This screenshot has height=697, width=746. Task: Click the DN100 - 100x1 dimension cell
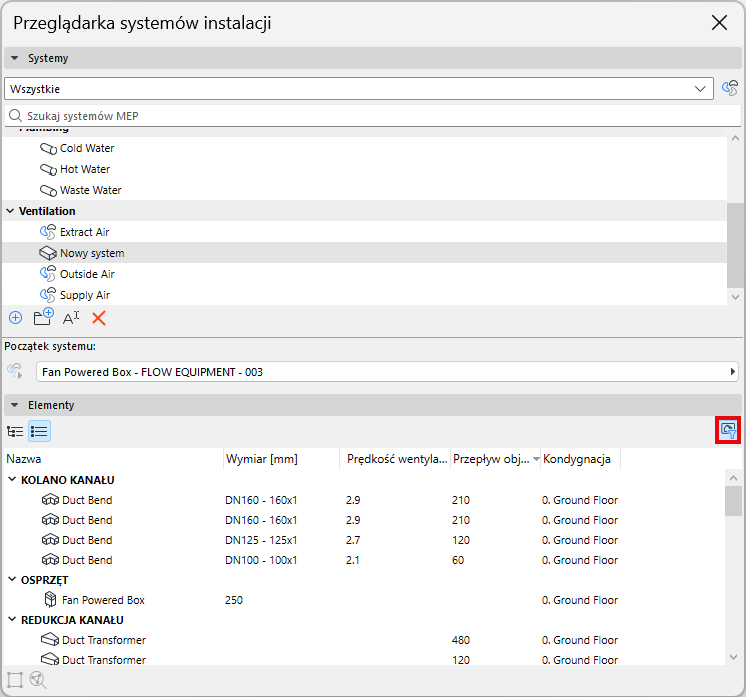[261, 560]
